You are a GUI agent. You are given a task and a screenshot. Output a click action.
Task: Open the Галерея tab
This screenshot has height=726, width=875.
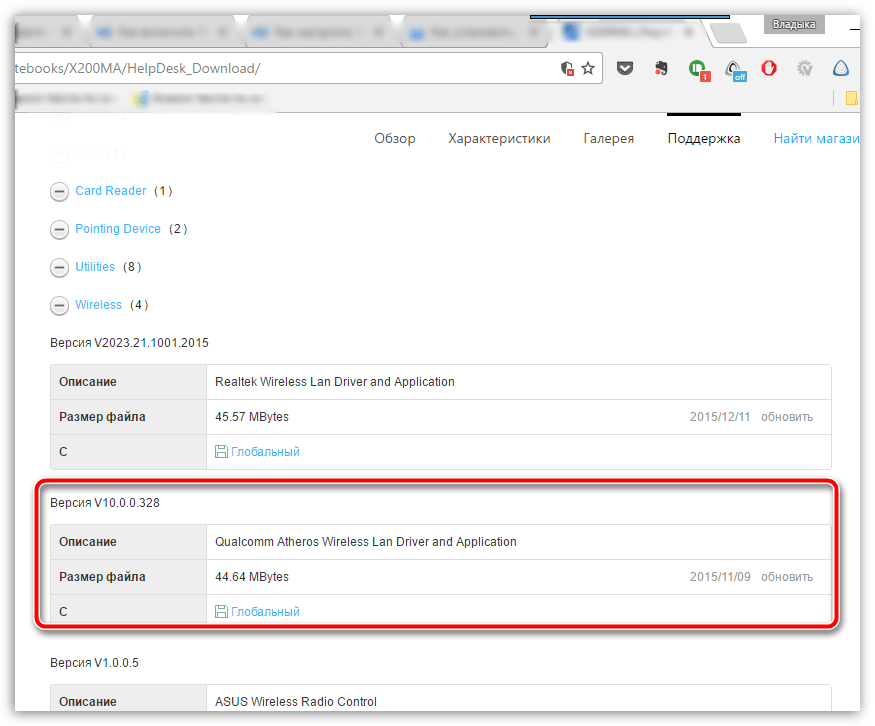[608, 139]
